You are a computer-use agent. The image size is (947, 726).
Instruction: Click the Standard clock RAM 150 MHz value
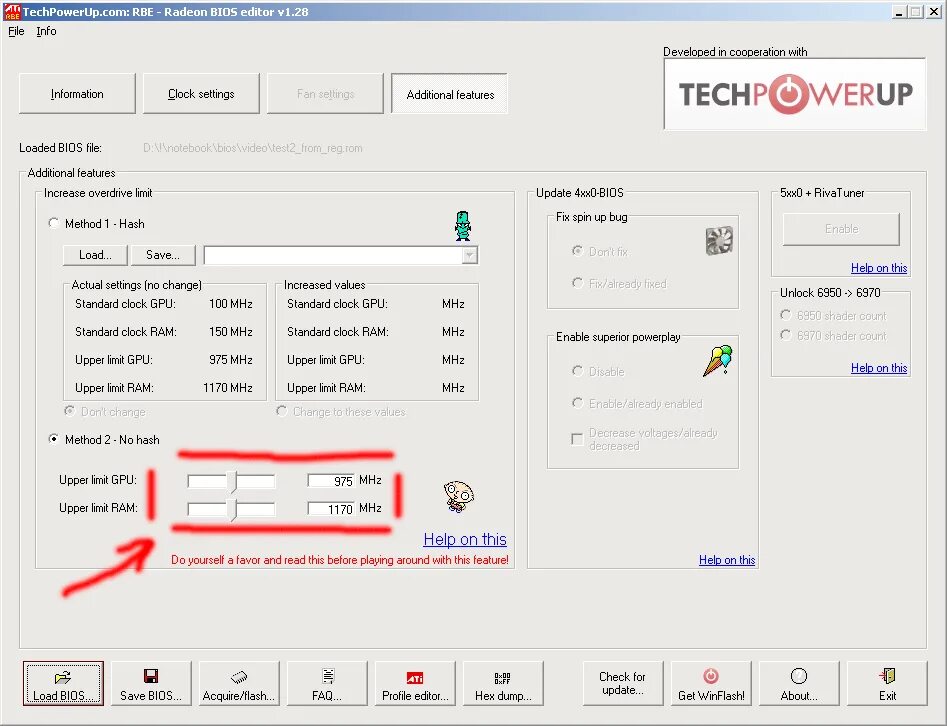click(x=231, y=332)
